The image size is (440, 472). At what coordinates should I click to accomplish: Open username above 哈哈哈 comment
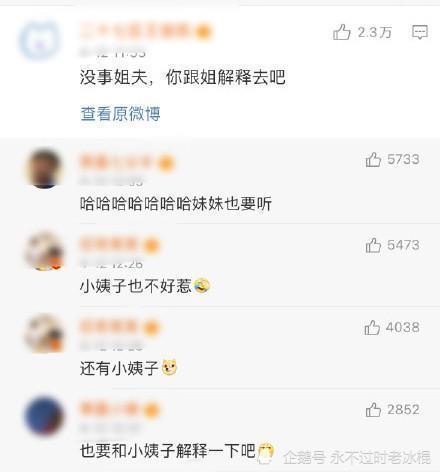click(127, 163)
